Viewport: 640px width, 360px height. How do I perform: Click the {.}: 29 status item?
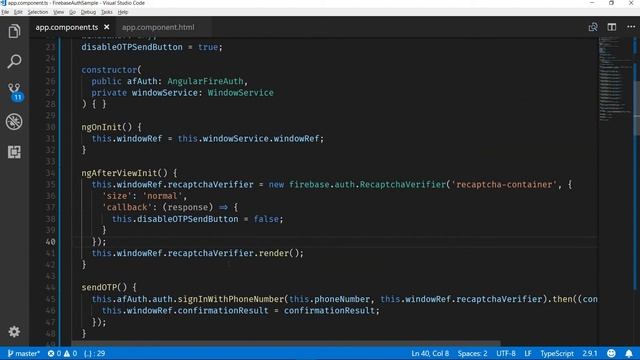(x=95, y=353)
